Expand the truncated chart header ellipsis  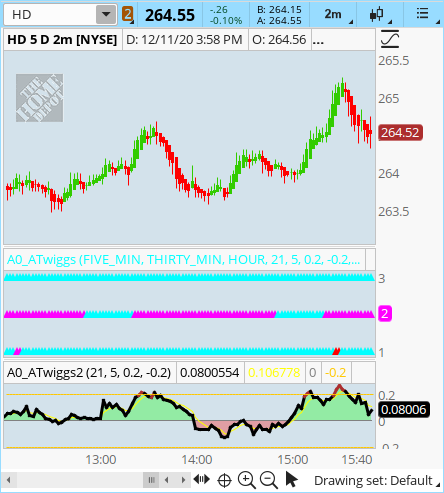[x=318, y=41]
